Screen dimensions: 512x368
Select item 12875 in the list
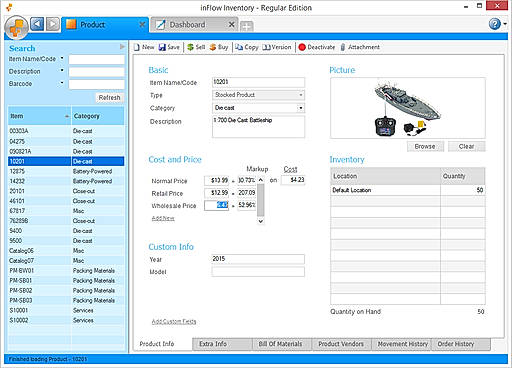pyautogui.click(x=66, y=171)
